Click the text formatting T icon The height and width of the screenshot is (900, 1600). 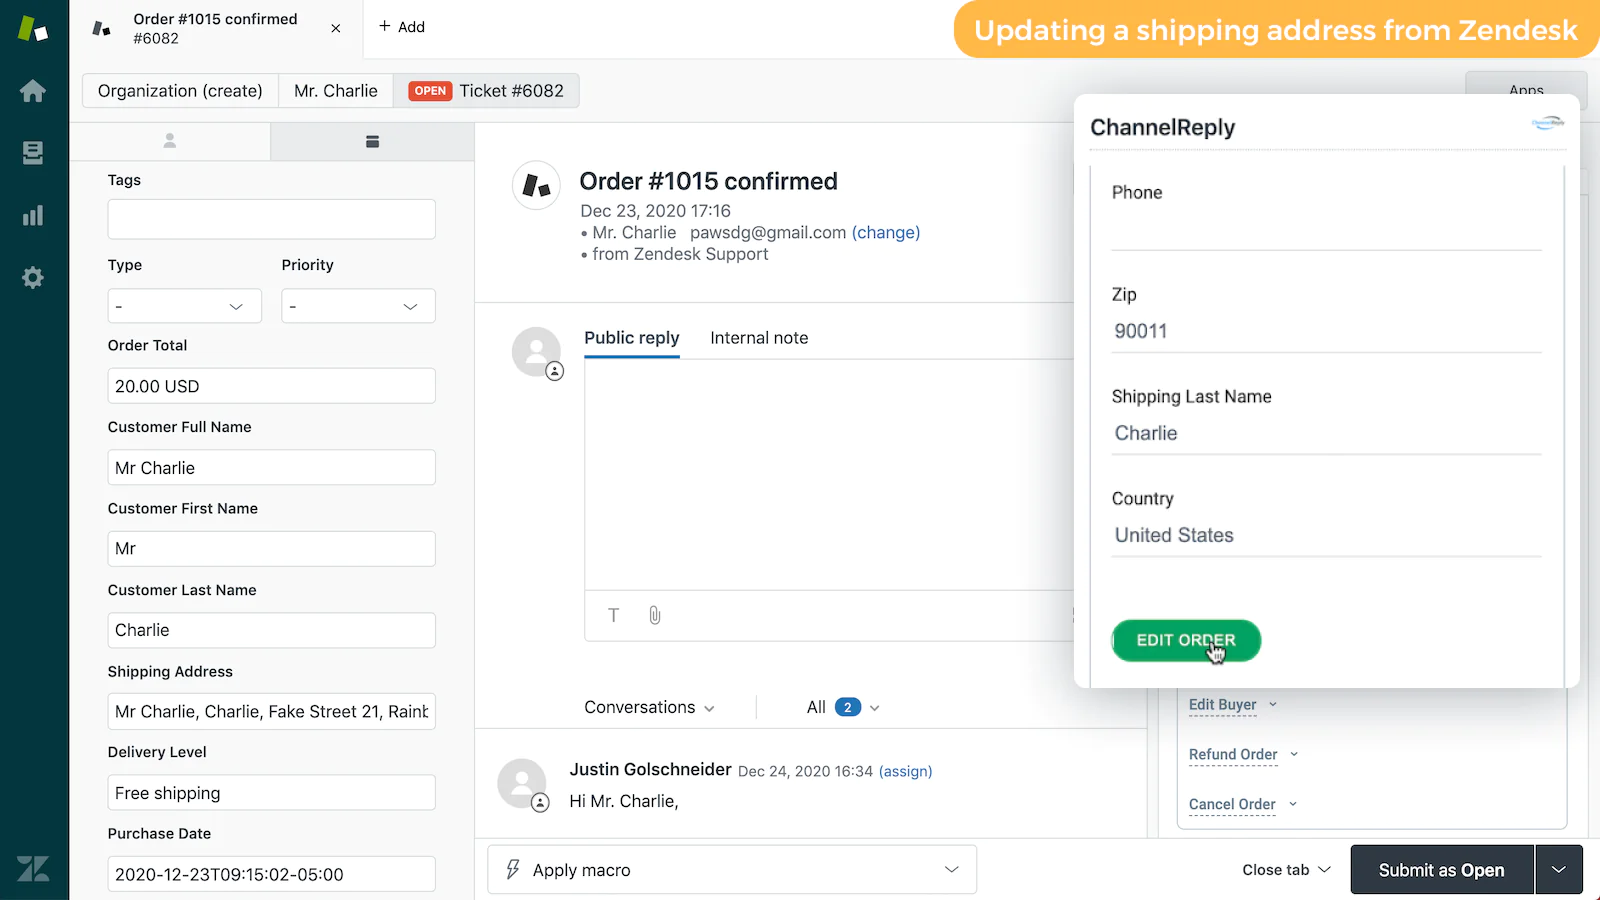tap(614, 615)
